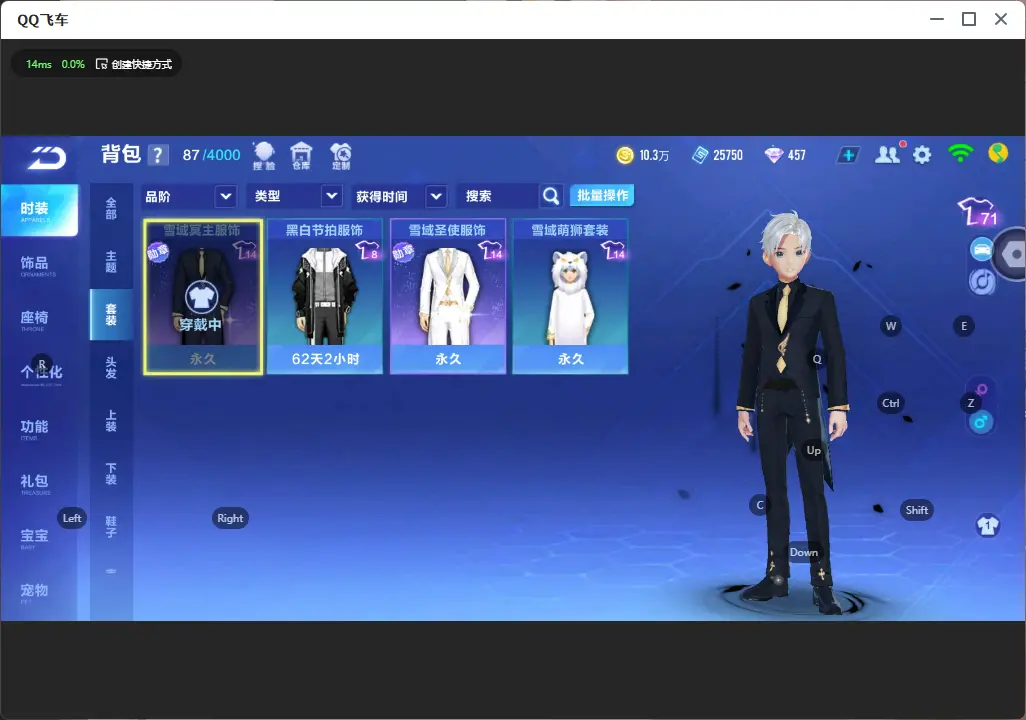Open the settings gear icon

(x=922, y=155)
